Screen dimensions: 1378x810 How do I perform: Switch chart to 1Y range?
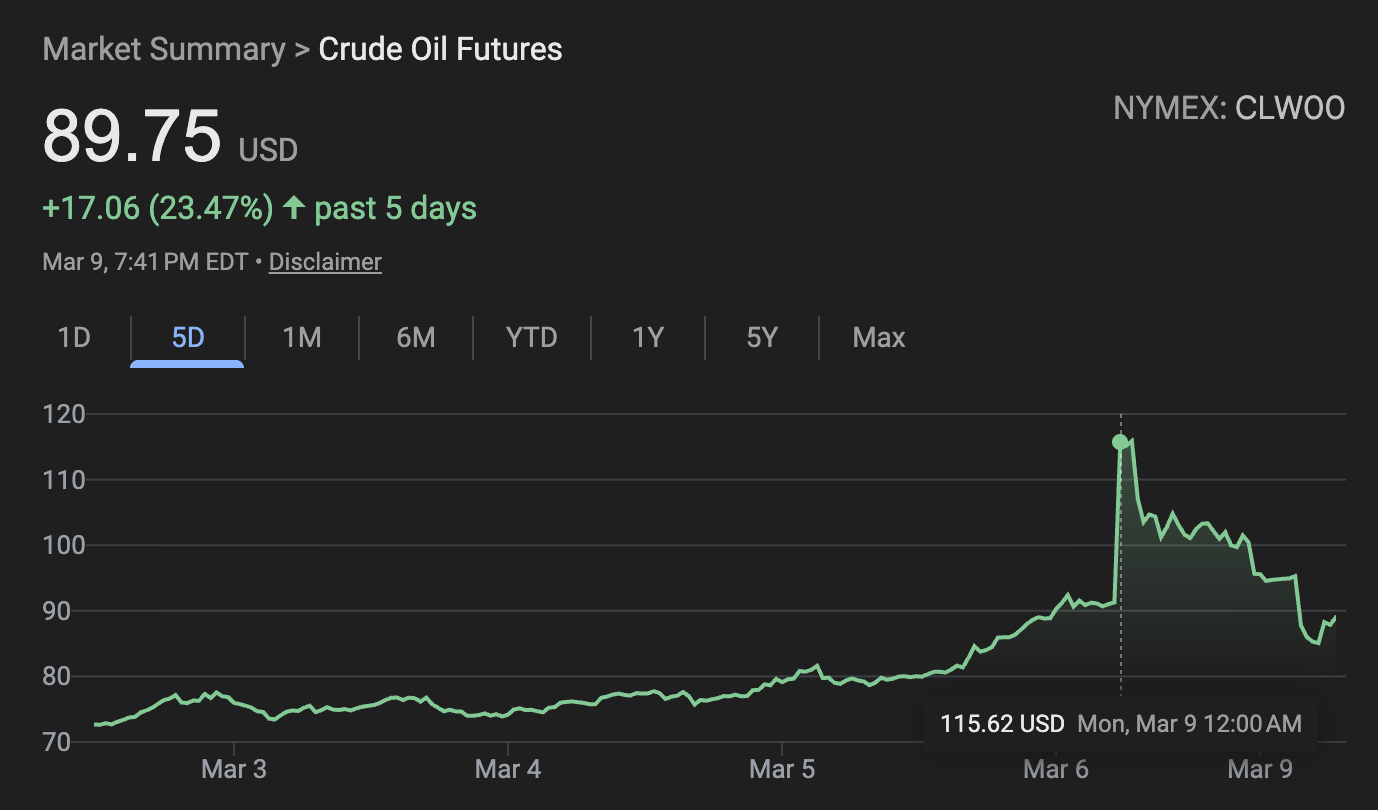click(648, 338)
